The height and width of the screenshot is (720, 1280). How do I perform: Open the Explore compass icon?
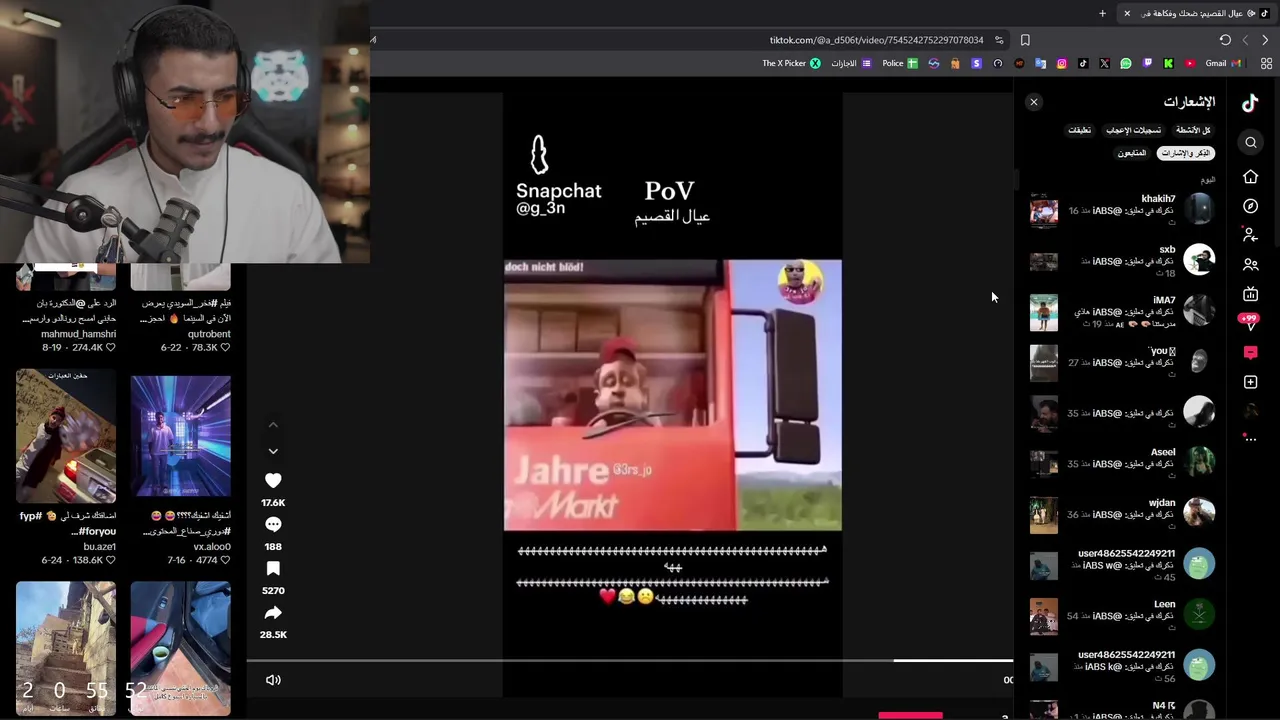click(x=1250, y=206)
